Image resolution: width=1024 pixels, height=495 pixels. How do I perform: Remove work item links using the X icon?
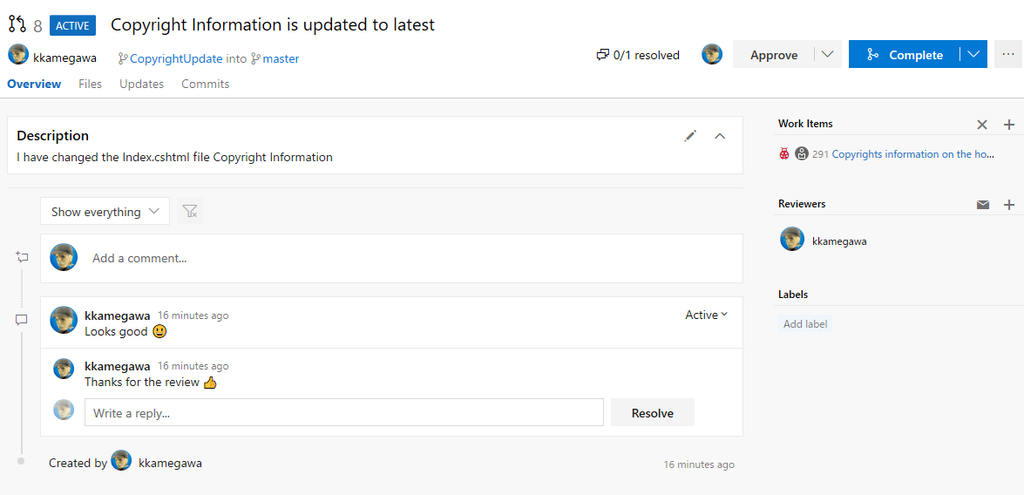tap(982, 124)
